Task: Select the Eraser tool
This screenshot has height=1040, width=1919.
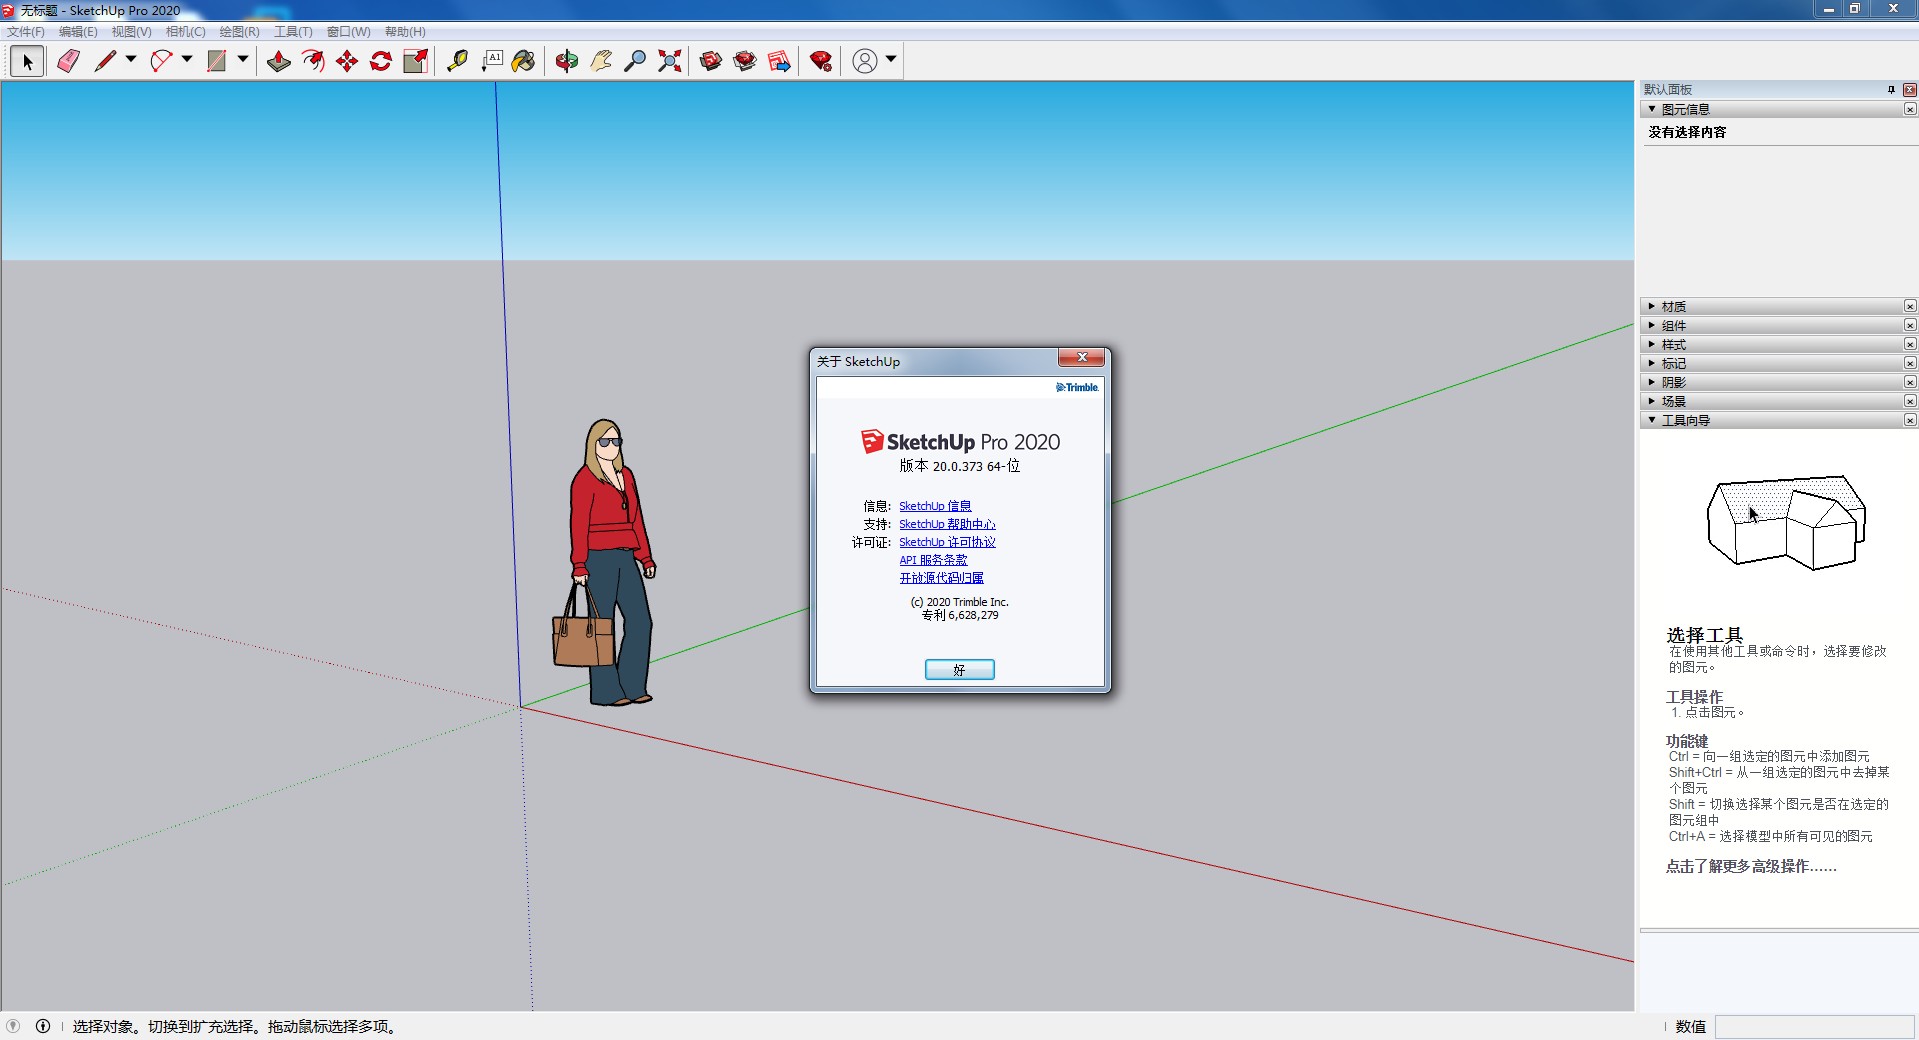Action: [68, 61]
